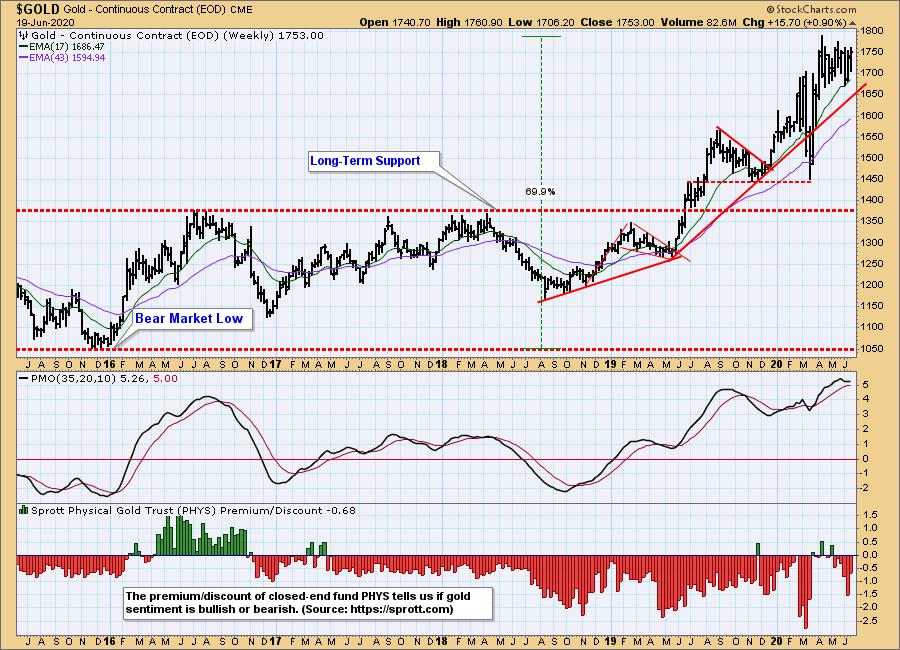This screenshot has height=650, width=900.
Task: Click the Close 1753.00 value
Action: point(617,22)
